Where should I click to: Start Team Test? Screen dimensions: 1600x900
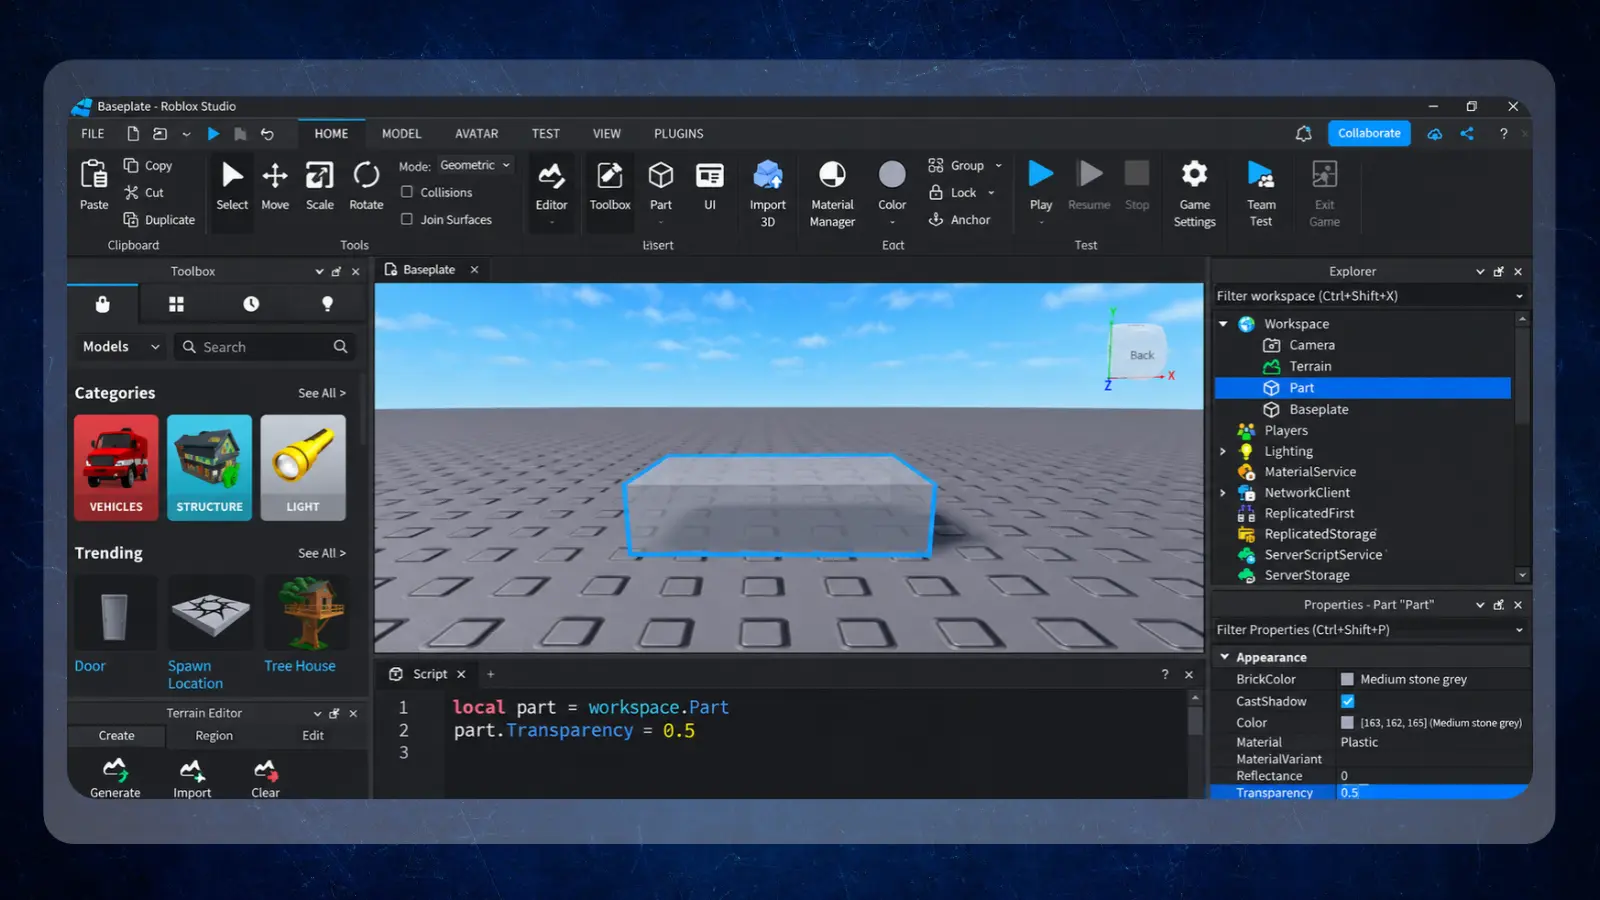tap(1261, 194)
